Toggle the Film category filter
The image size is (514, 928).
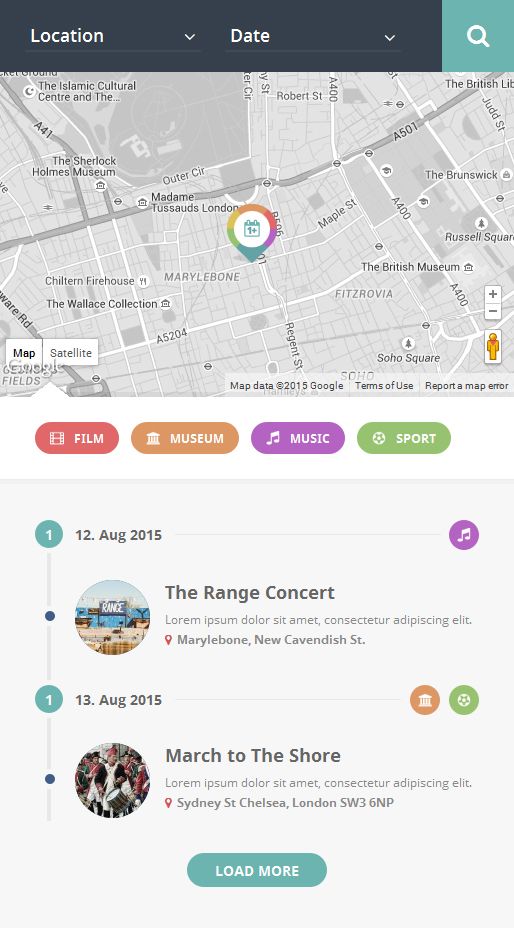(x=77, y=438)
